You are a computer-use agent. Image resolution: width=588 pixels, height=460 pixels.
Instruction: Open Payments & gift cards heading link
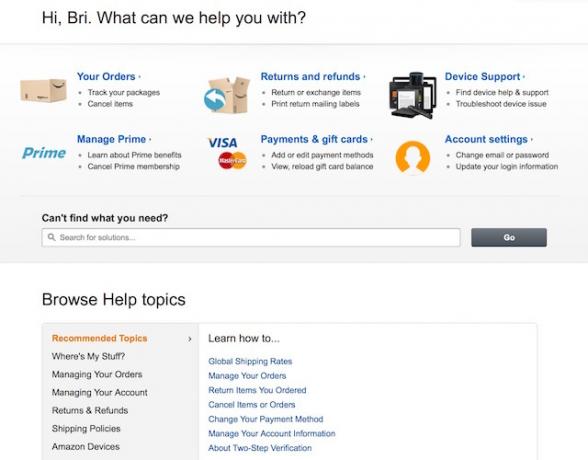[314, 139]
